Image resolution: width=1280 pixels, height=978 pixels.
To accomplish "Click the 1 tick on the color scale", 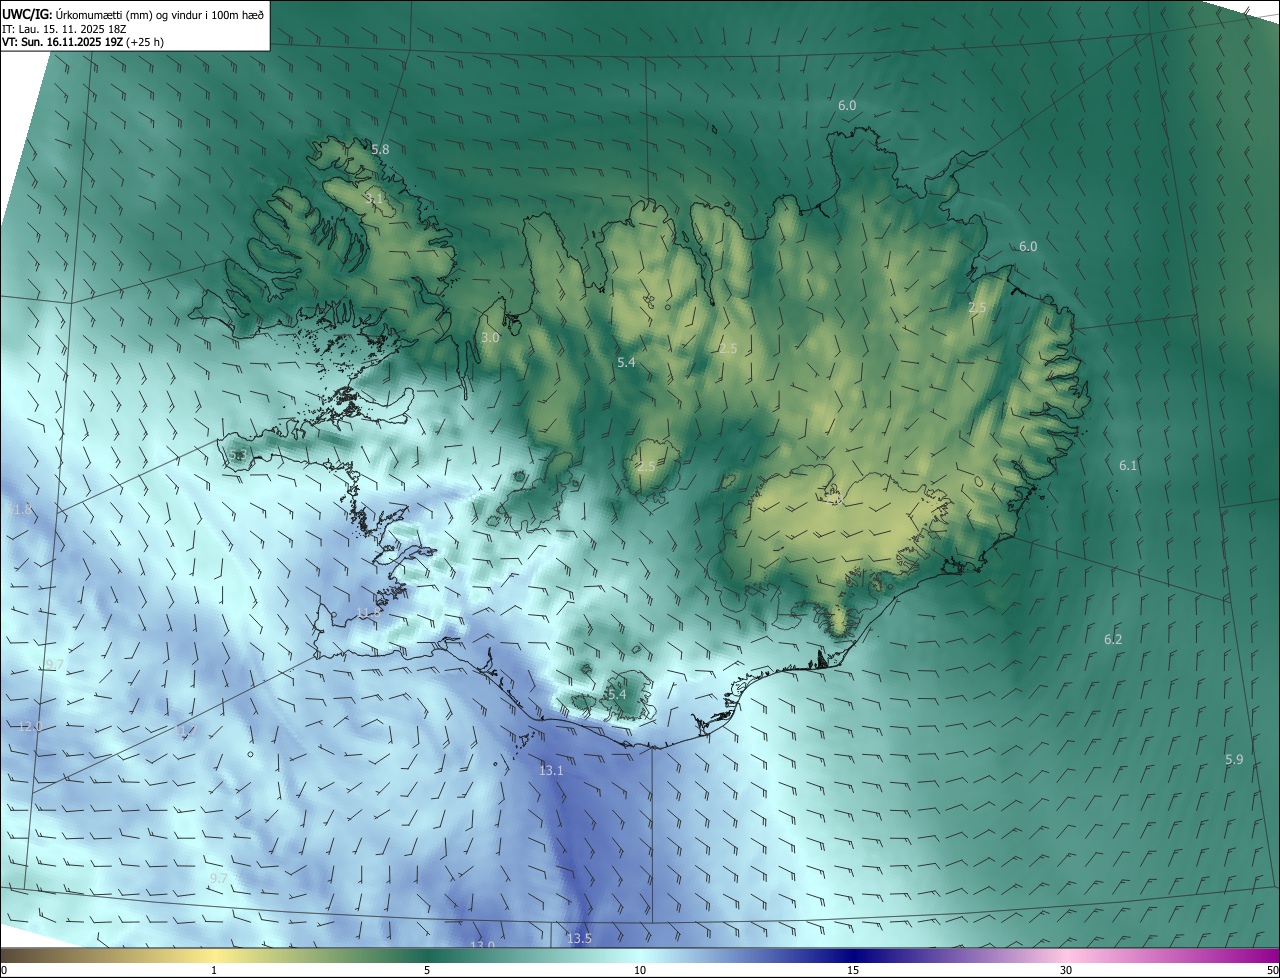I will coord(214,970).
